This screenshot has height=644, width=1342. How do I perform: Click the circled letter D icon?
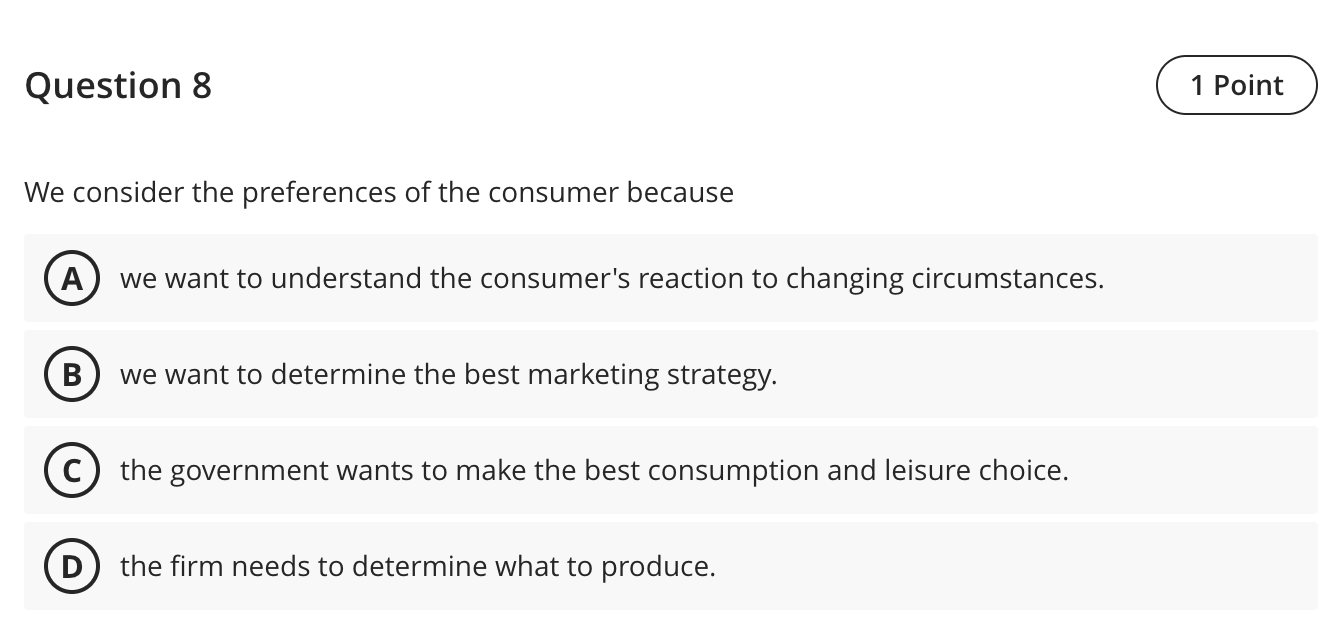[71, 566]
